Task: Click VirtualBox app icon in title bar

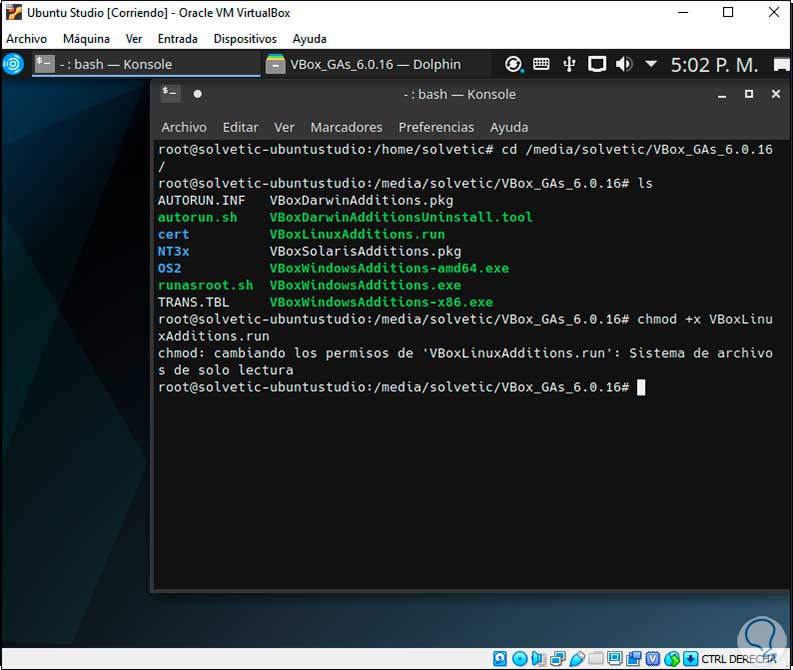Action: 14,13
